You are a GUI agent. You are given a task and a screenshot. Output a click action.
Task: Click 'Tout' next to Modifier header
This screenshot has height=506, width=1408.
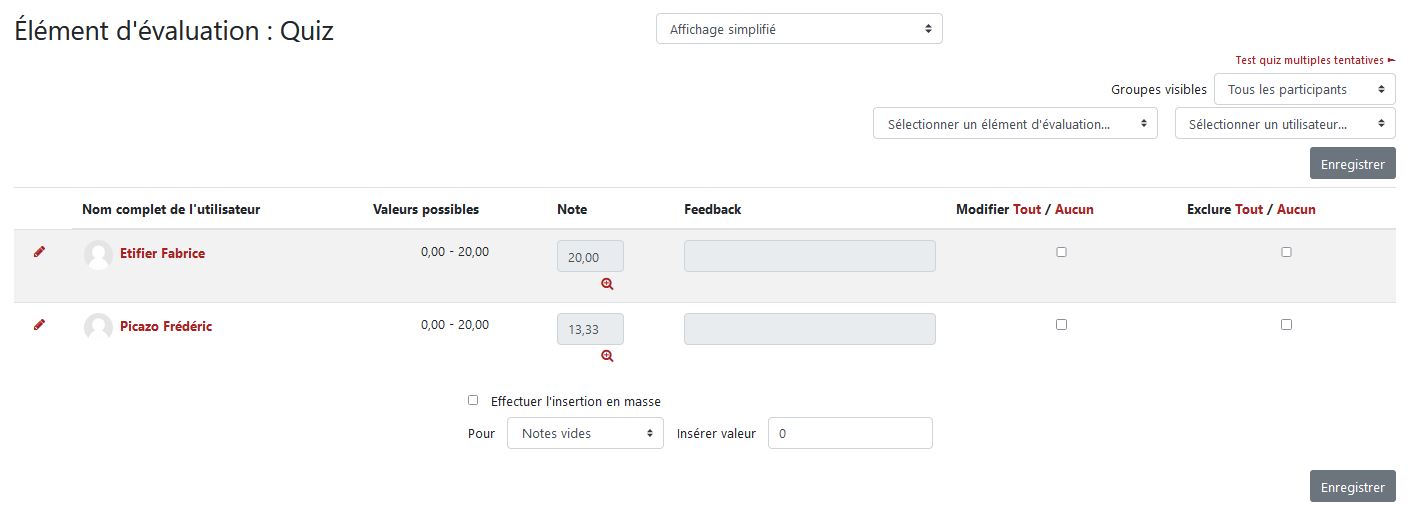[1027, 209]
